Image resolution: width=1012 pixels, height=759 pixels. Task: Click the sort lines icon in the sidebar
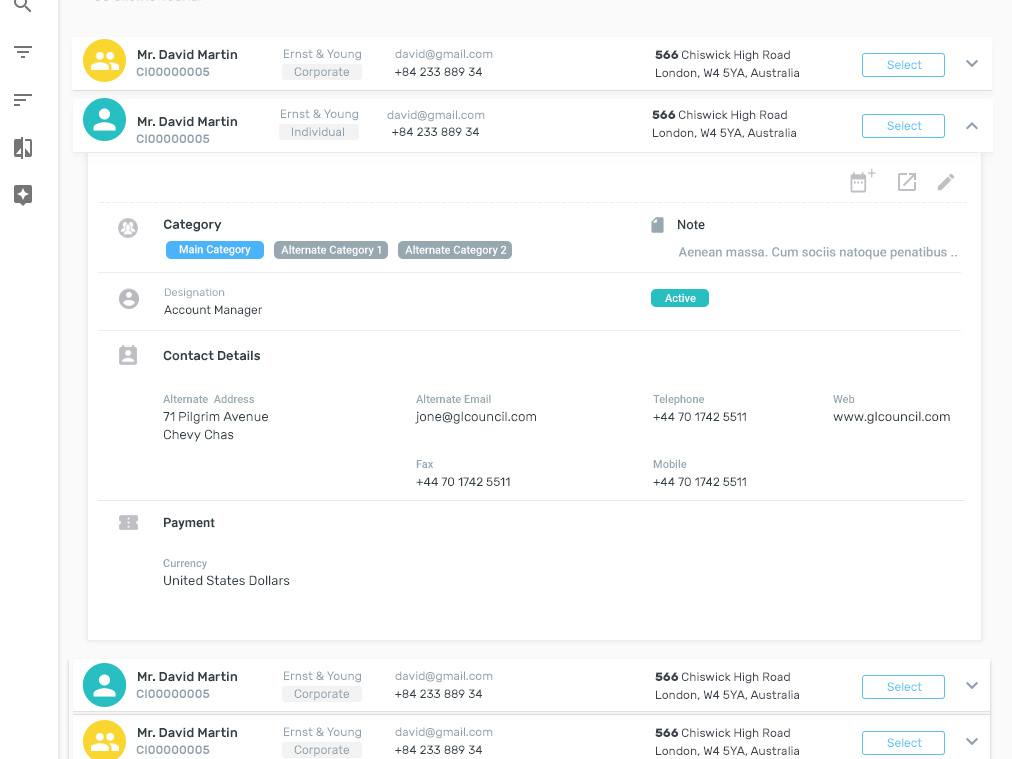pyautogui.click(x=23, y=99)
